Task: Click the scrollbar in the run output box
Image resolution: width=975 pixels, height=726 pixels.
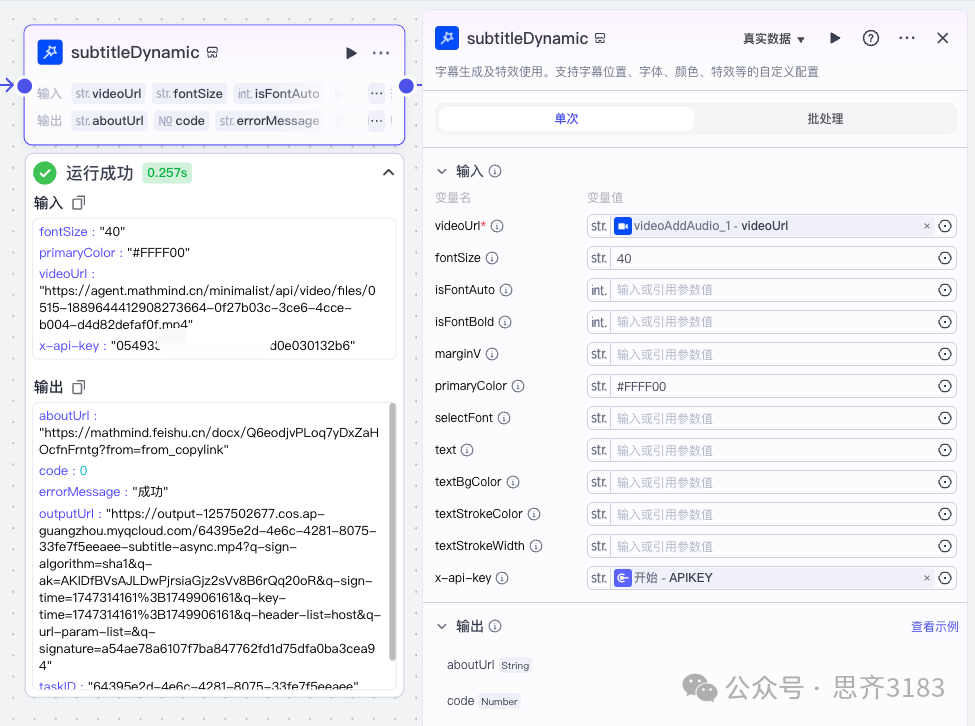Action: (392, 531)
